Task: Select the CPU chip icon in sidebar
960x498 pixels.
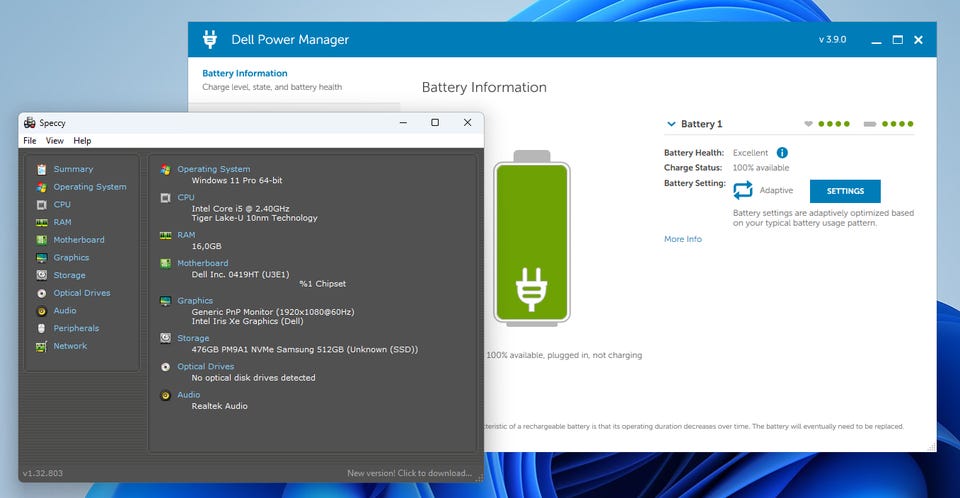Action: (x=42, y=204)
